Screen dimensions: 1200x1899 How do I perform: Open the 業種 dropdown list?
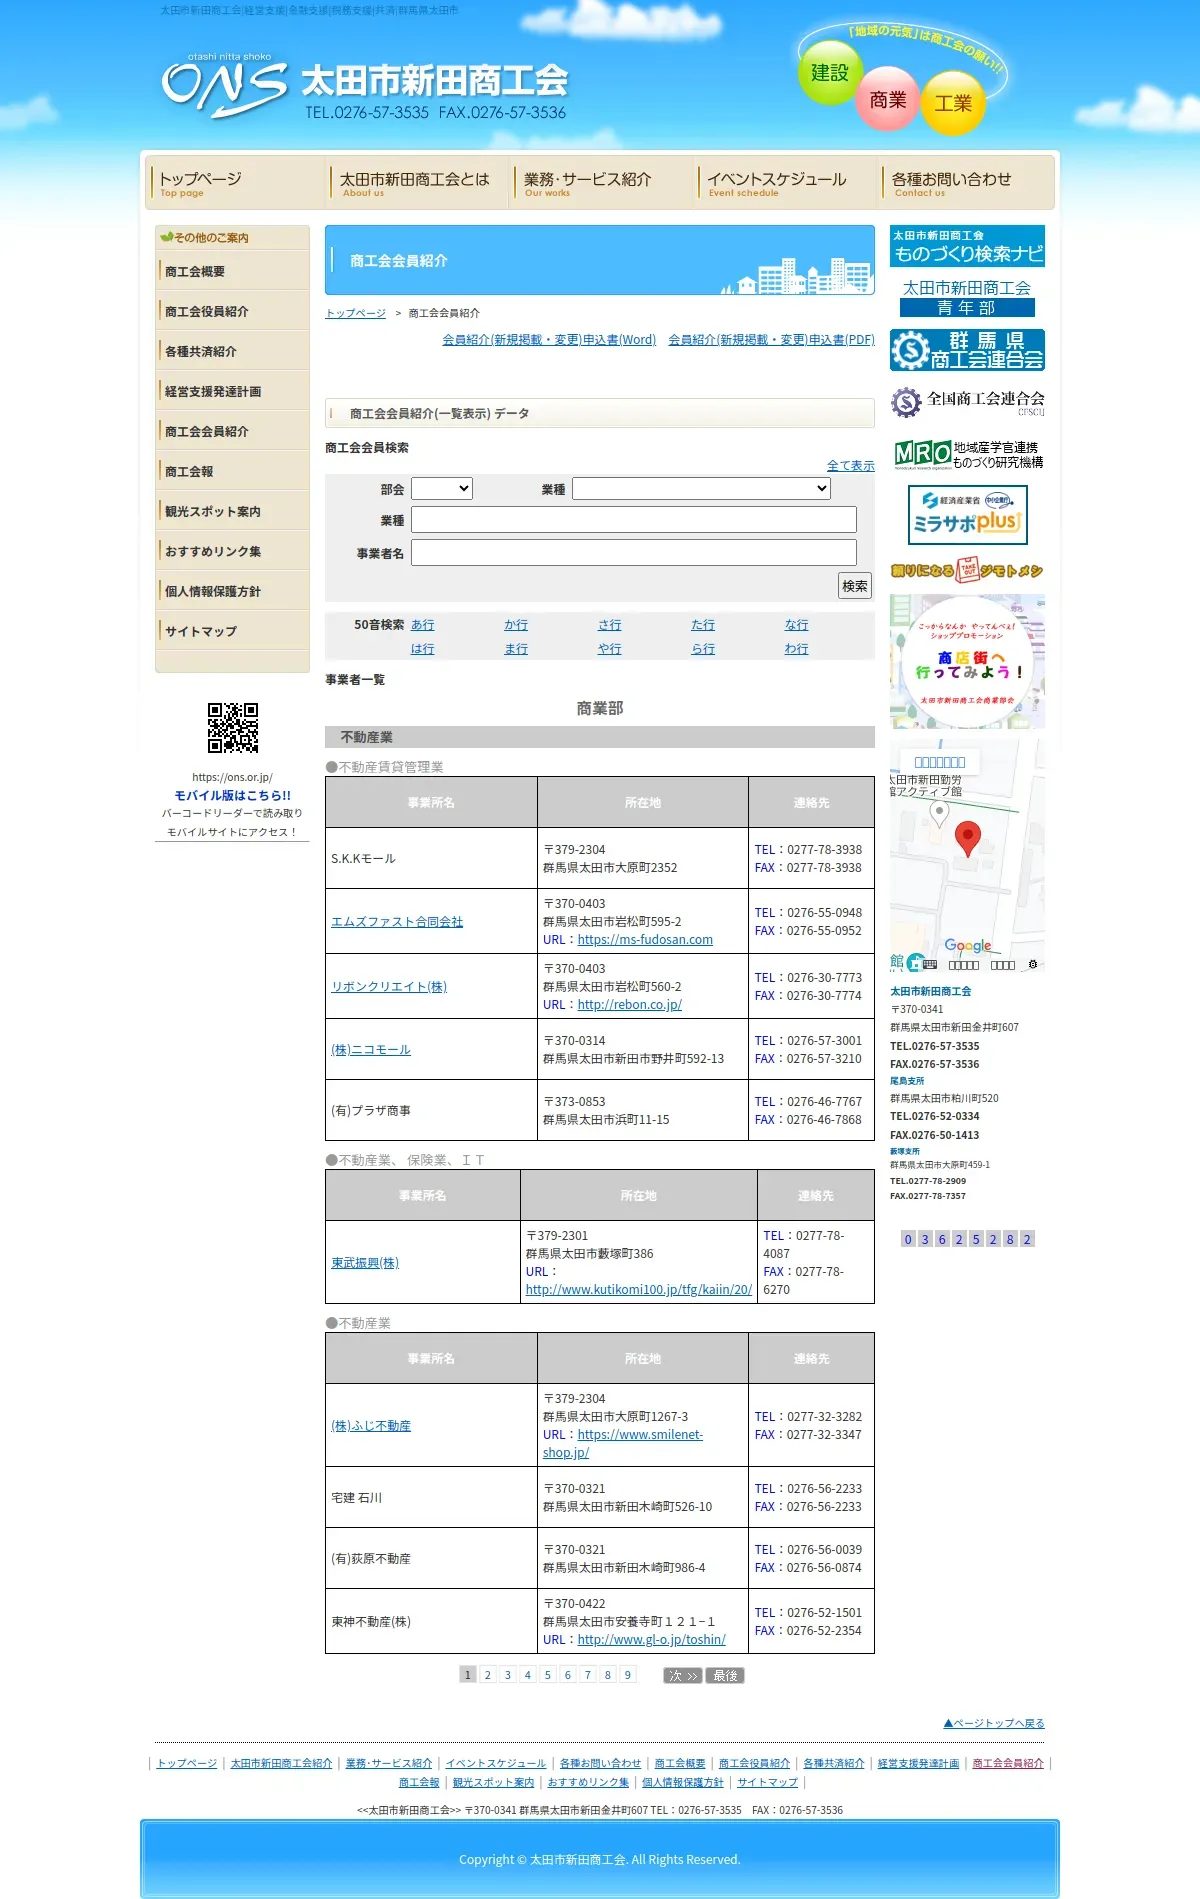pyautogui.click(x=701, y=488)
